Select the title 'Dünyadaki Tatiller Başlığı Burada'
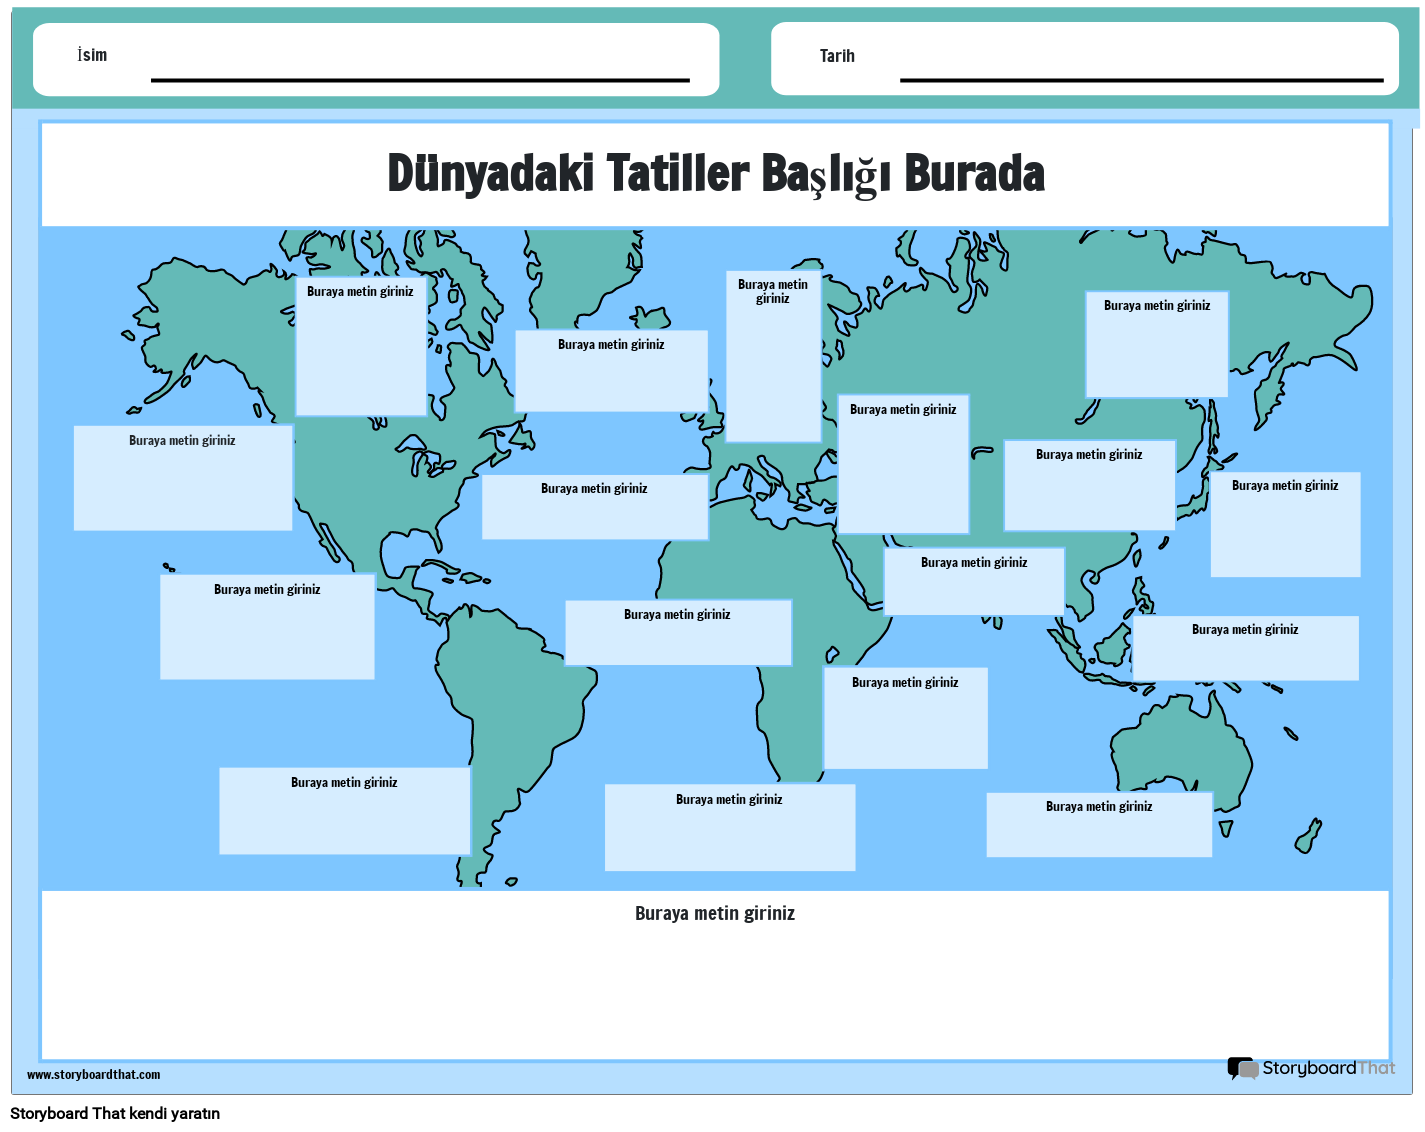Screen dimensions: 1425x1132 point(716,174)
